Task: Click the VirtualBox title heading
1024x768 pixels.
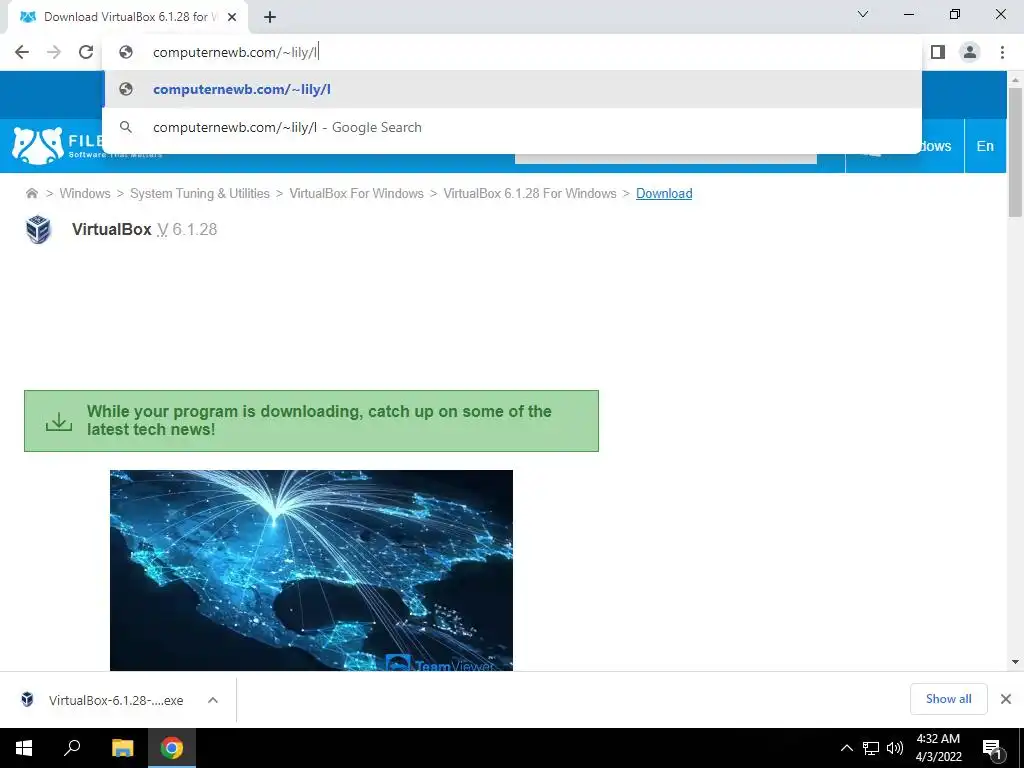Action: pyautogui.click(x=112, y=229)
